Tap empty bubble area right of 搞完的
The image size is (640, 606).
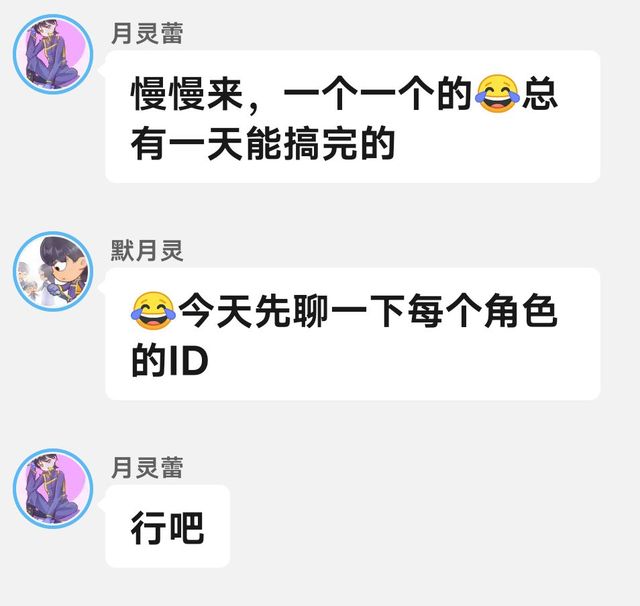(494, 144)
